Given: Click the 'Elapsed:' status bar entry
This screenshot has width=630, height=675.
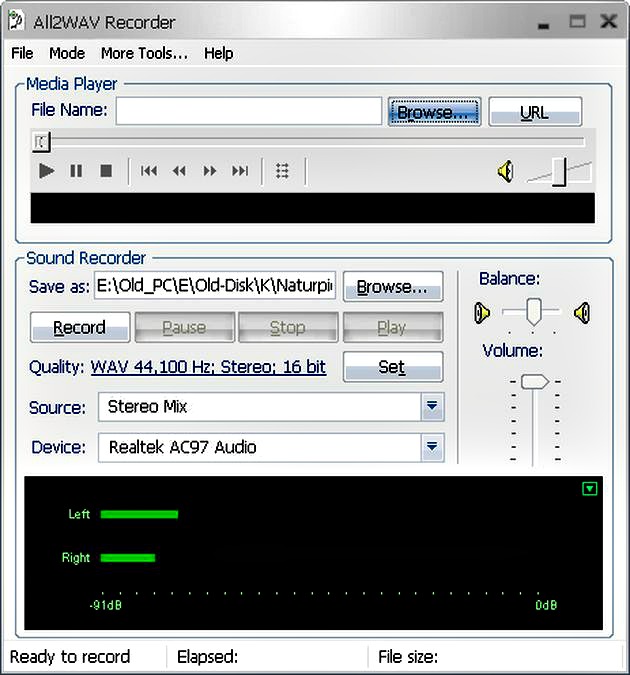Looking at the screenshot, I should (208, 657).
